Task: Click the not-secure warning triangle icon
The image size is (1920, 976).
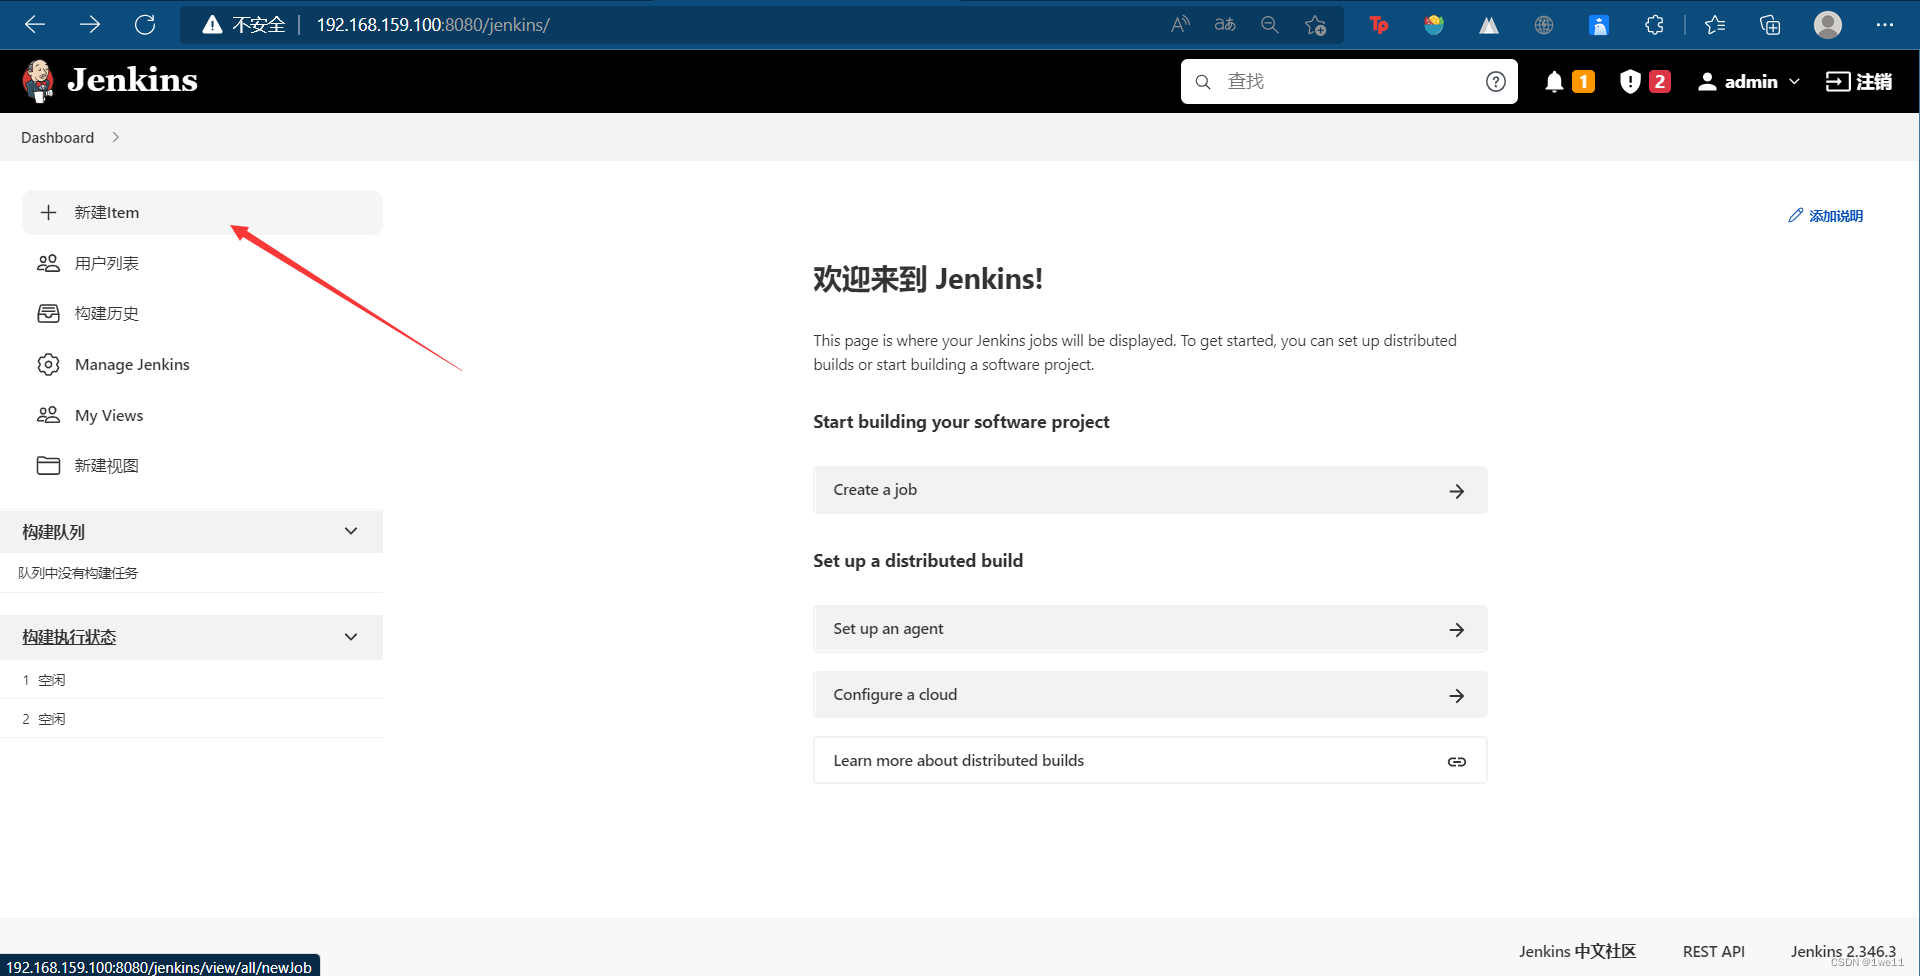Action: 212,25
